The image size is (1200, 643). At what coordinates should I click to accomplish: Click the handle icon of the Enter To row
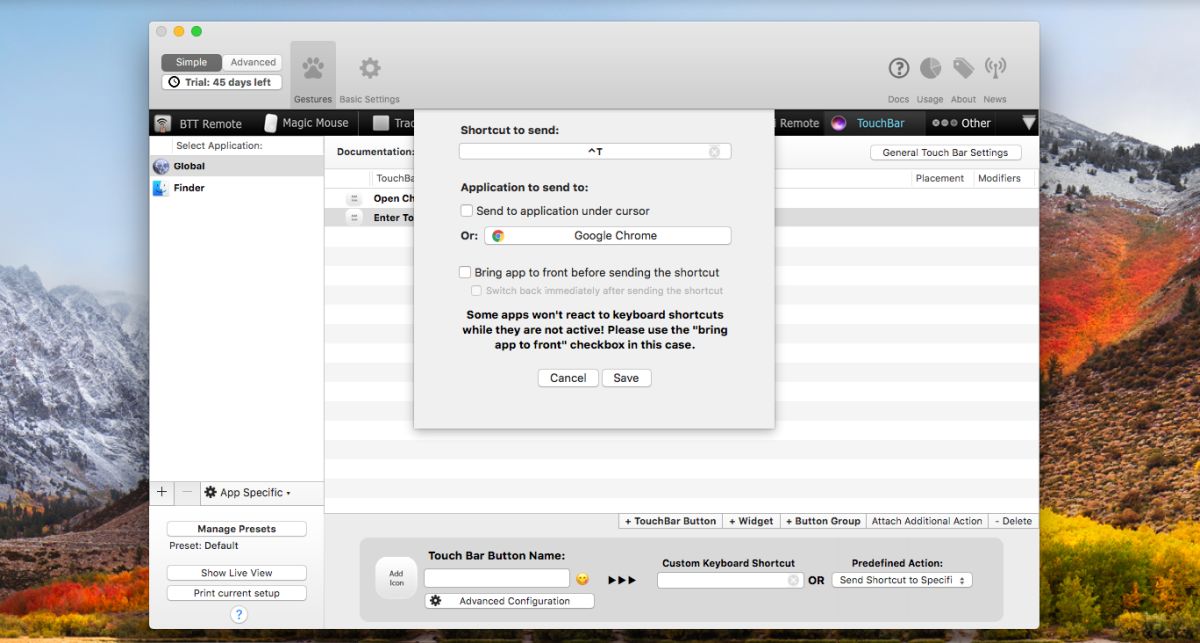pyautogui.click(x=354, y=218)
